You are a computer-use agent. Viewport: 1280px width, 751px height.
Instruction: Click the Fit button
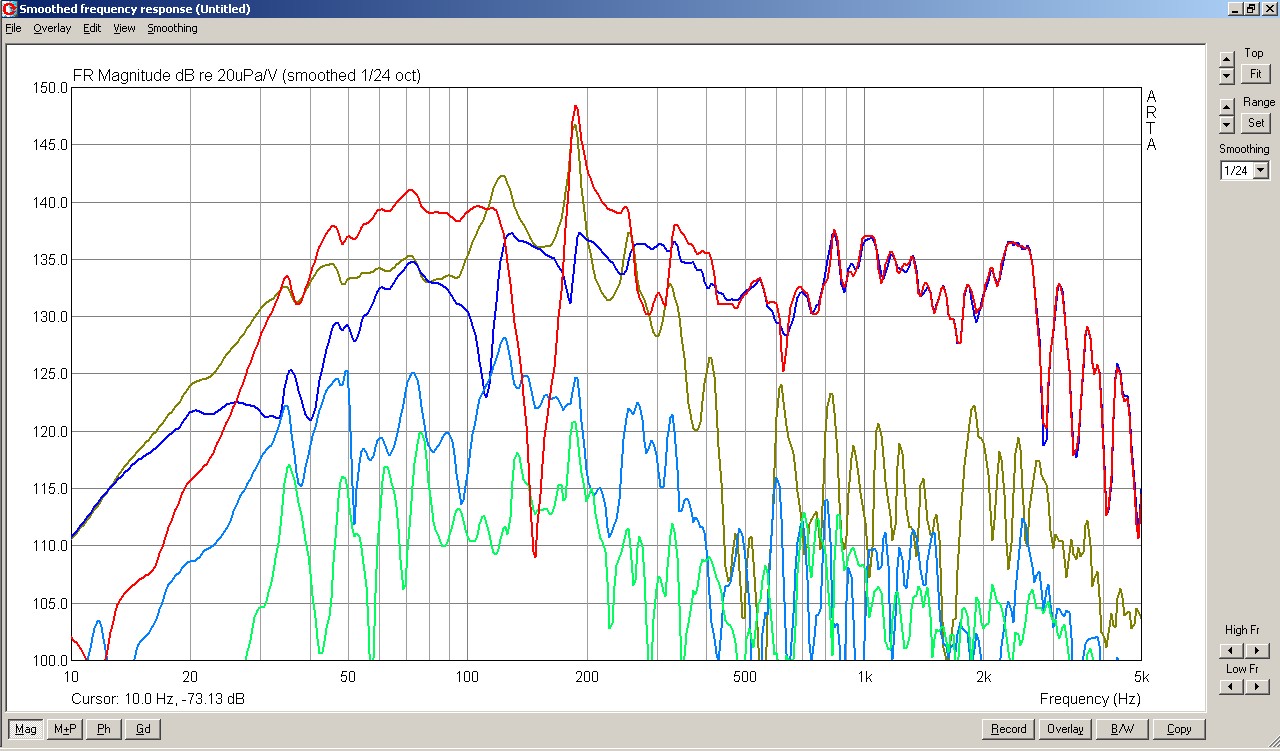click(x=1255, y=74)
